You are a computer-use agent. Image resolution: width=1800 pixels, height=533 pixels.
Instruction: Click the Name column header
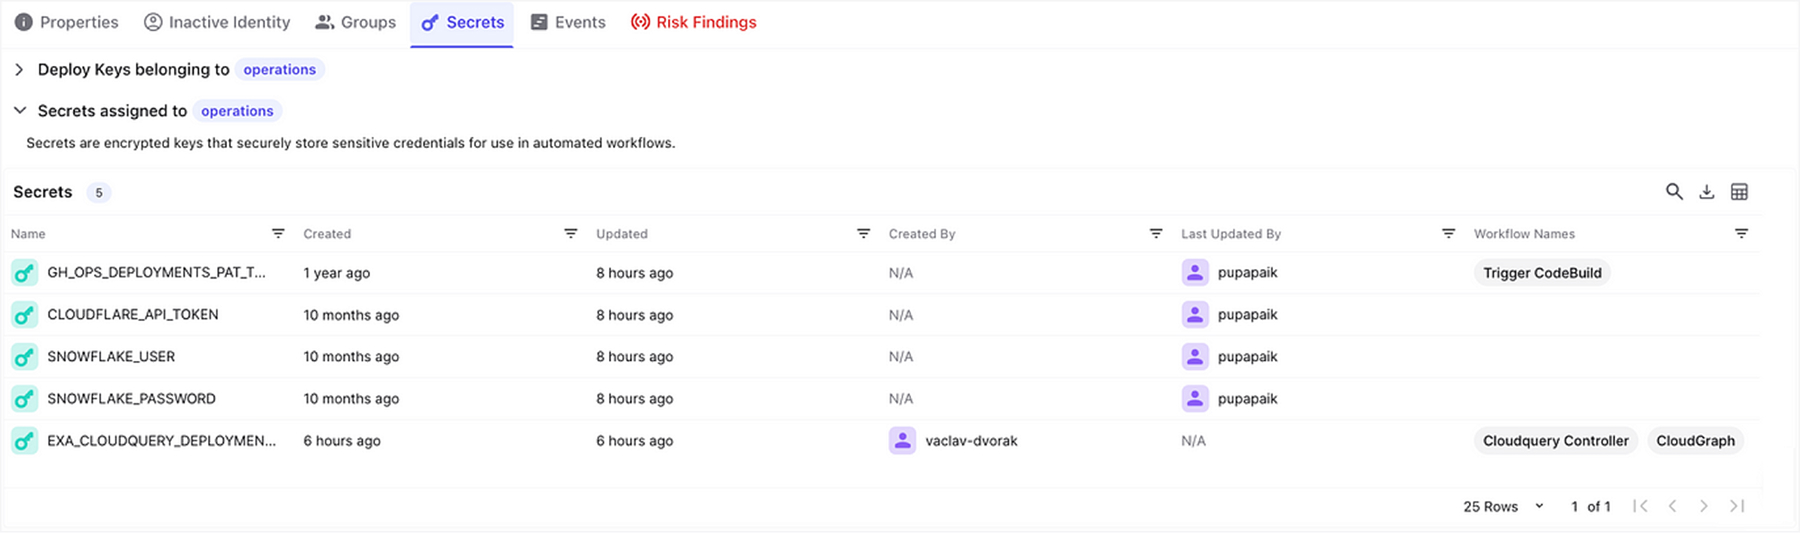pos(28,234)
